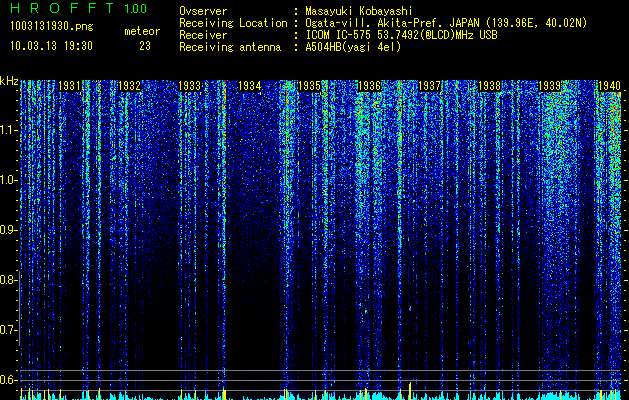This screenshot has width=629, height=400.
Task: Click the meteor count label
Action: (142, 31)
